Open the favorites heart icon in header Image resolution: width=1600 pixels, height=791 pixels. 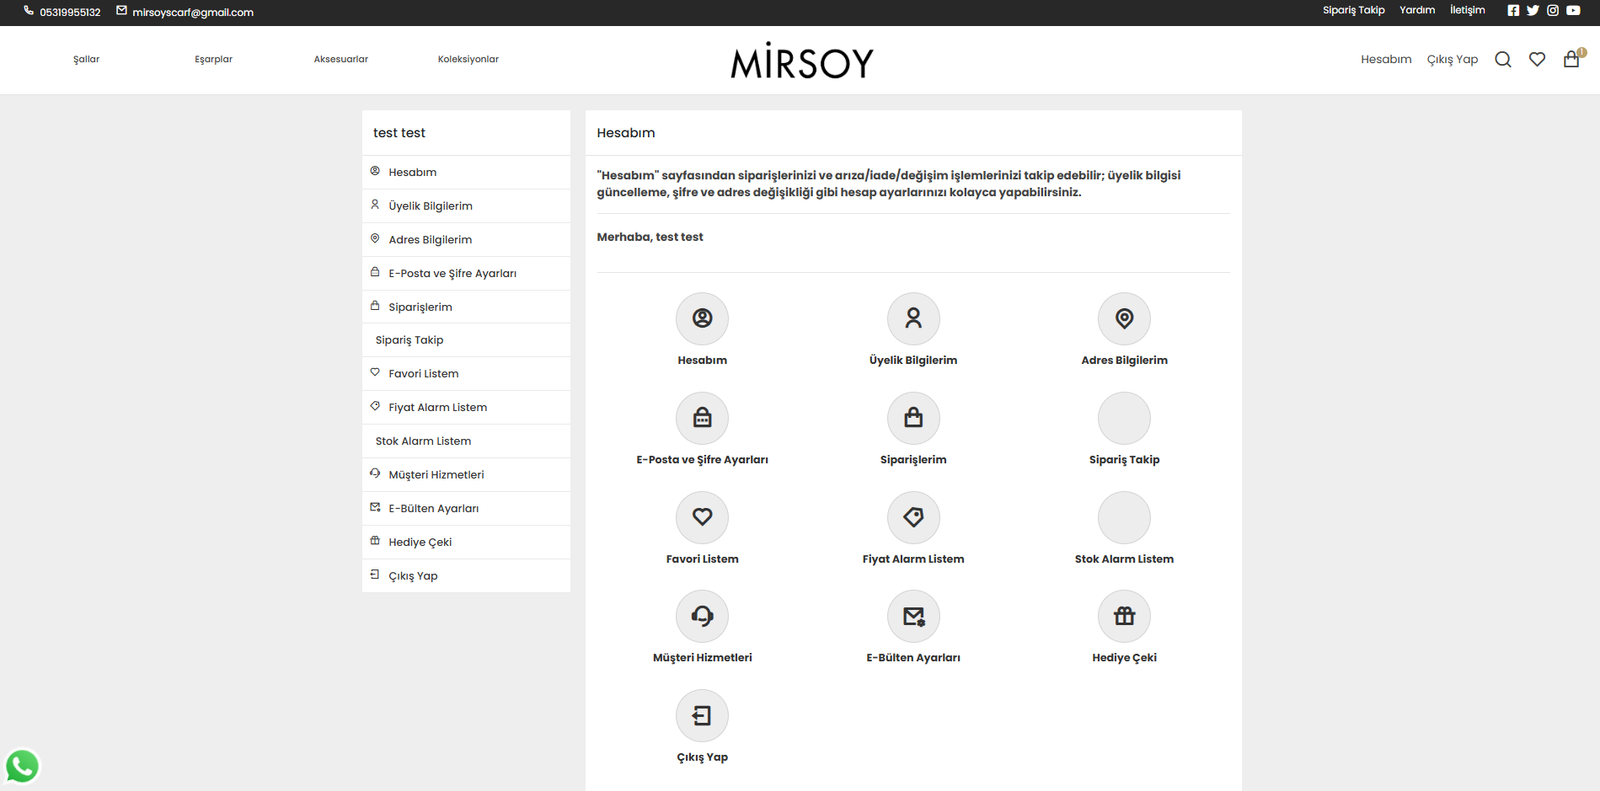[1537, 60]
